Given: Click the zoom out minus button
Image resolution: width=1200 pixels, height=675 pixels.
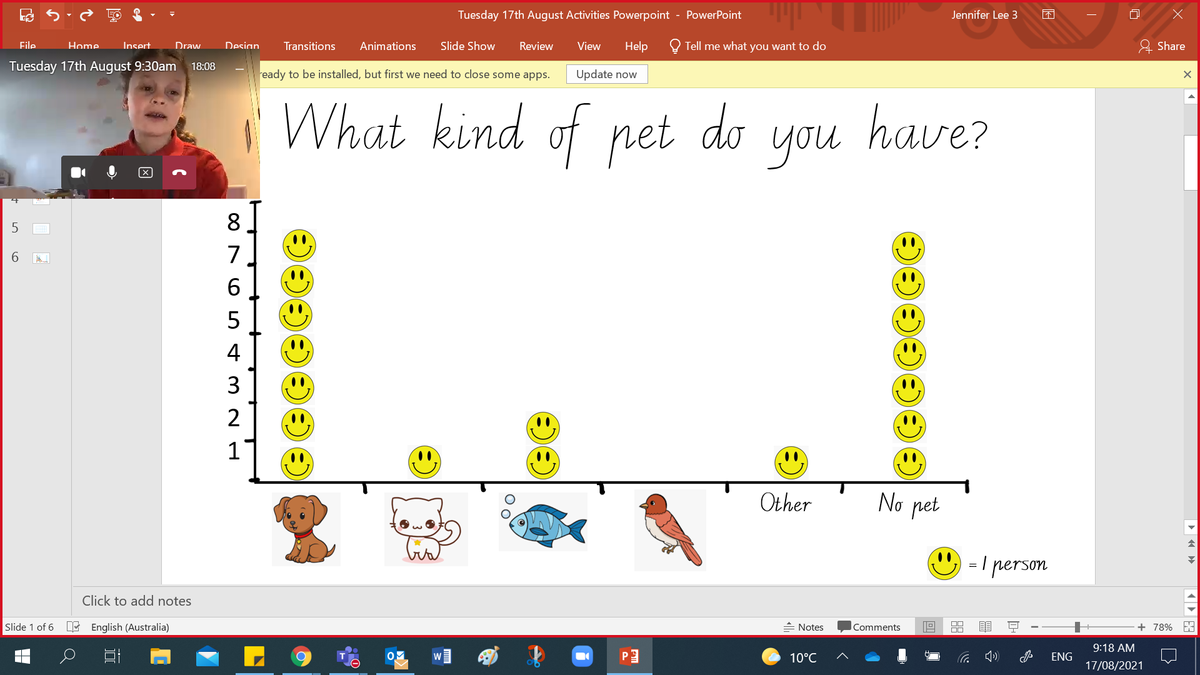Looking at the screenshot, I should click(x=1036, y=627).
